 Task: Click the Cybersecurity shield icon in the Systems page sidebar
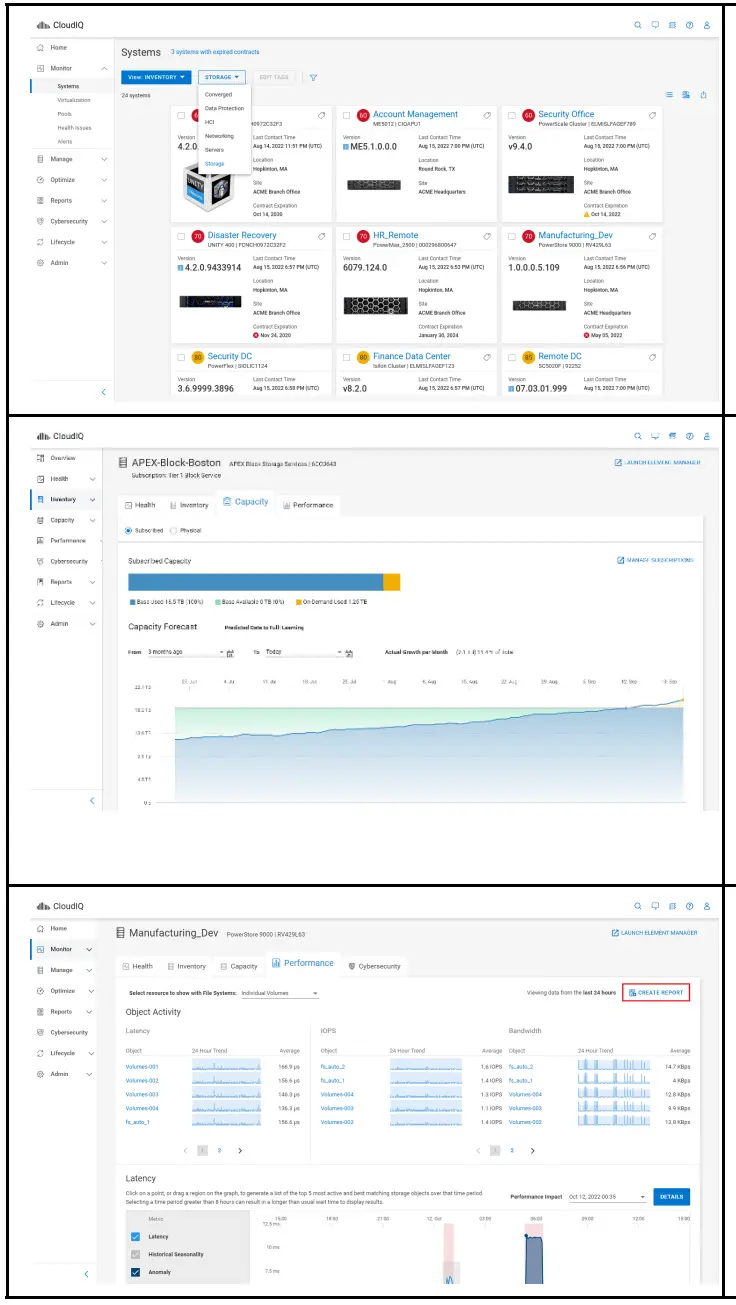(x=40, y=221)
